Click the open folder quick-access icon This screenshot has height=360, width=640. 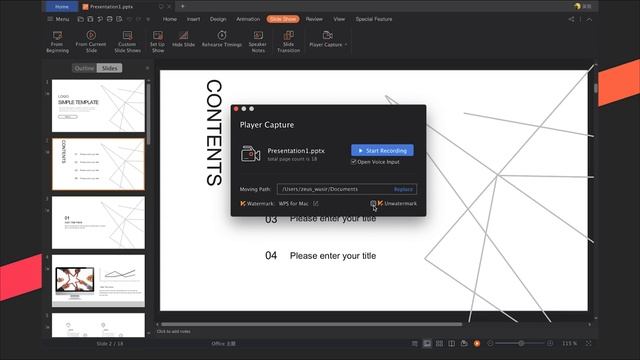[x=80, y=19]
